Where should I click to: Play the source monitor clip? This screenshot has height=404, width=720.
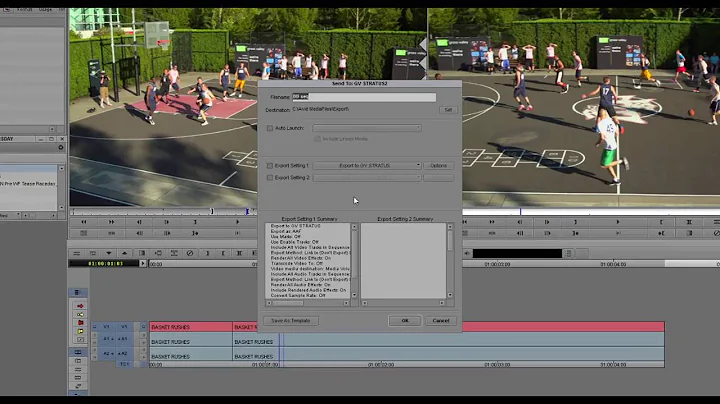237,222
